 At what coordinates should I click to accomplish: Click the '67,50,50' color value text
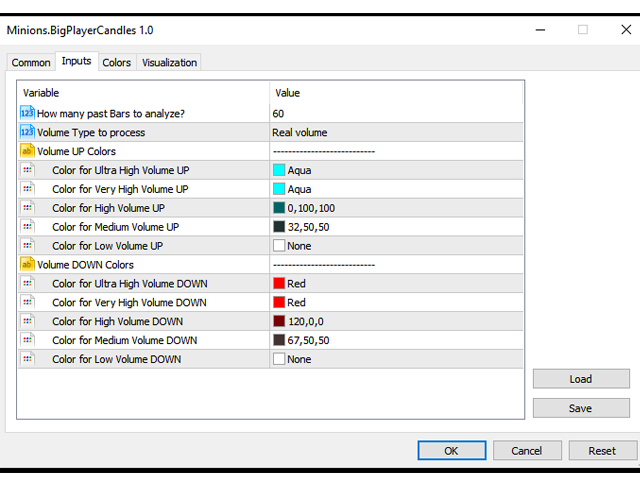[x=309, y=340]
